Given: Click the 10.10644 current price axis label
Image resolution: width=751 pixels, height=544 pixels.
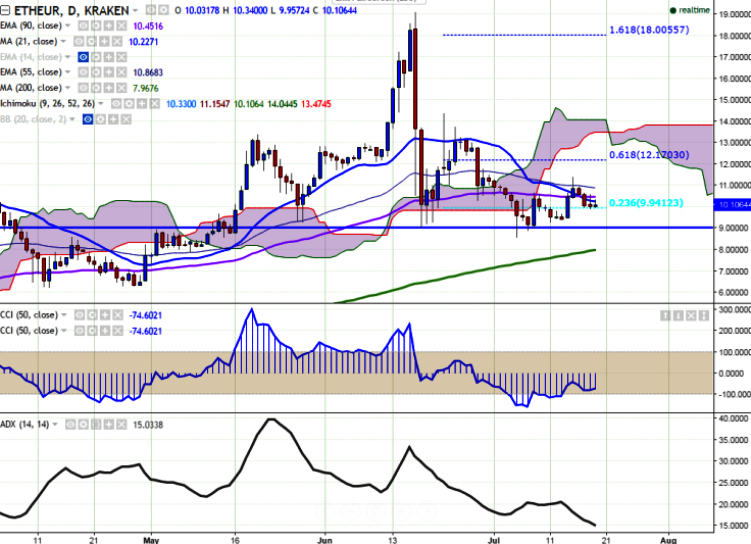Looking at the screenshot, I should tap(732, 205).
